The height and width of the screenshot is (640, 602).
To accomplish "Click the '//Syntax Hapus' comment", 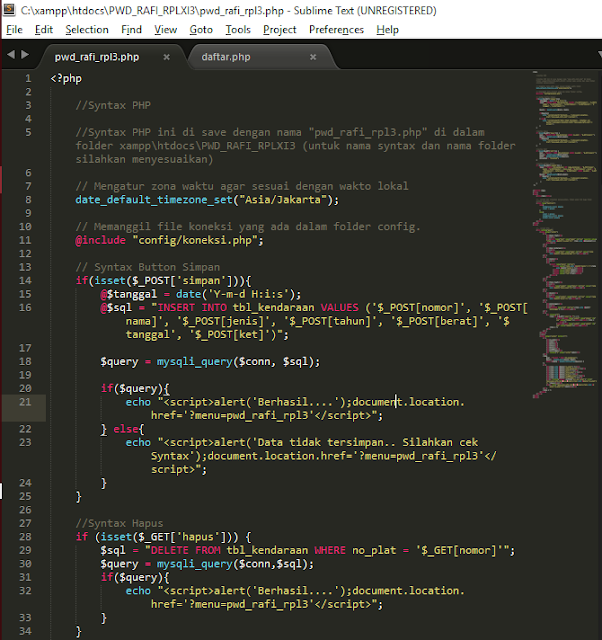I will click(119, 523).
